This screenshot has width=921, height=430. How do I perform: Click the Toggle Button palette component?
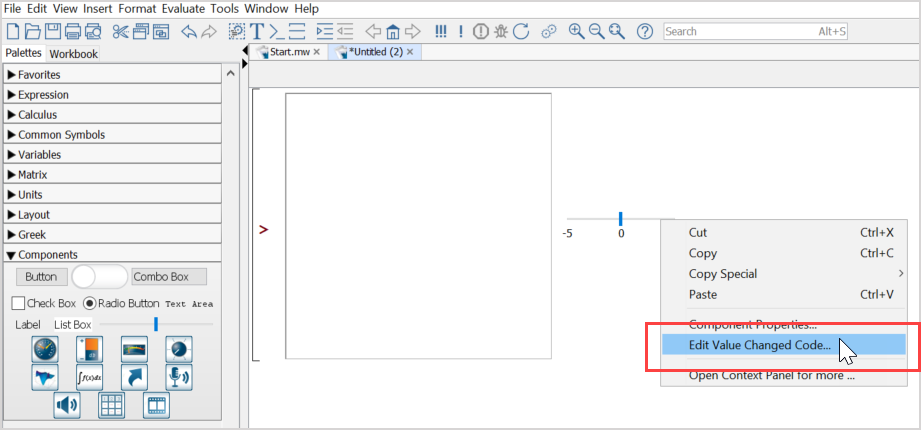(x=99, y=277)
